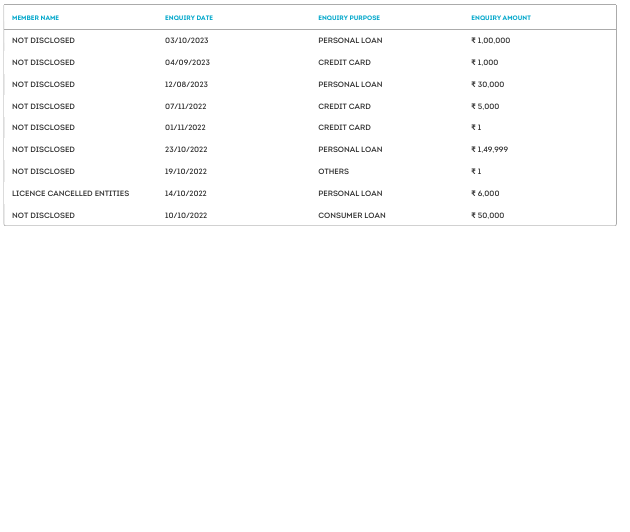Select the 03/10/2023 enquiry date cell
The image size is (630, 532).
tap(187, 41)
